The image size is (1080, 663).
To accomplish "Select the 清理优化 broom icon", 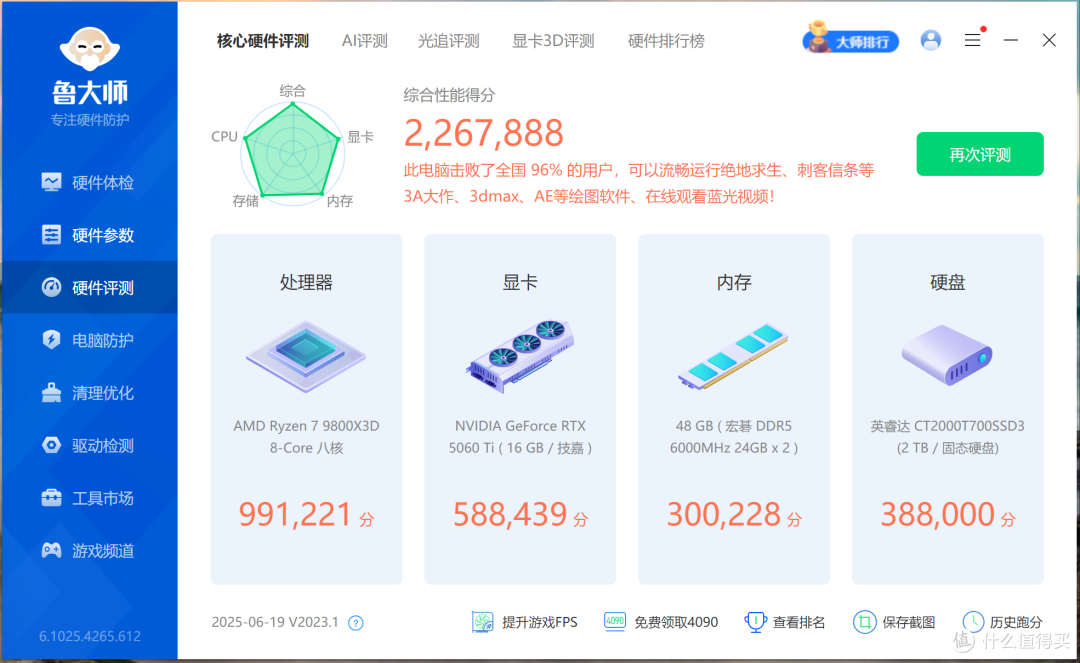I will (51, 392).
